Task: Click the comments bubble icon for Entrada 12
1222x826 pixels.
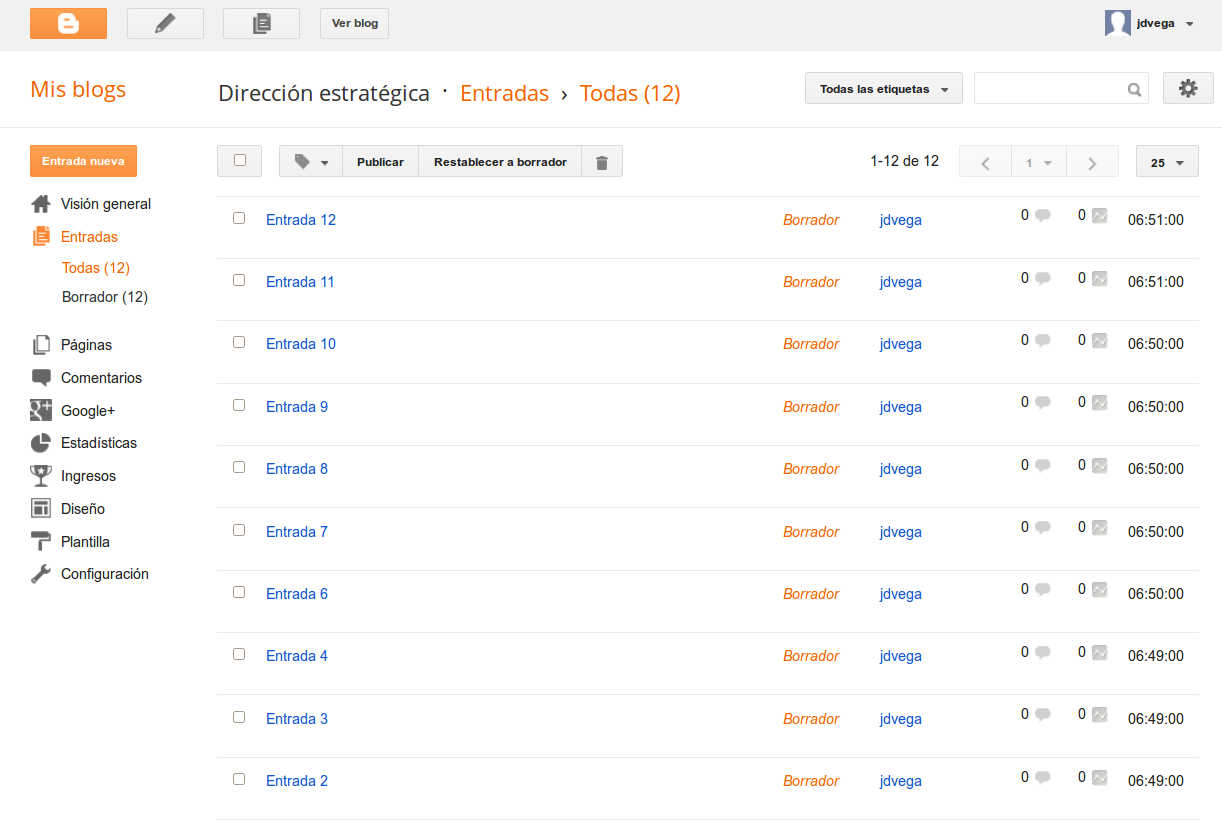Action: pos(1042,215)
